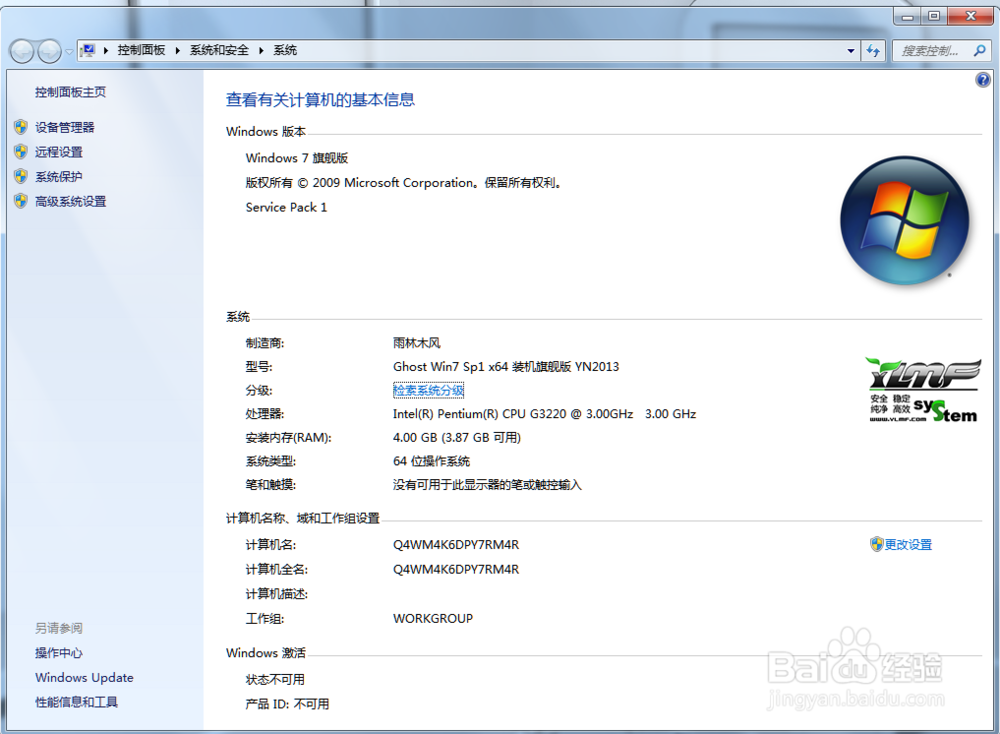Click the copyright line 版权所有 2009 Microsoft
1000x734 pixels.
403,183
